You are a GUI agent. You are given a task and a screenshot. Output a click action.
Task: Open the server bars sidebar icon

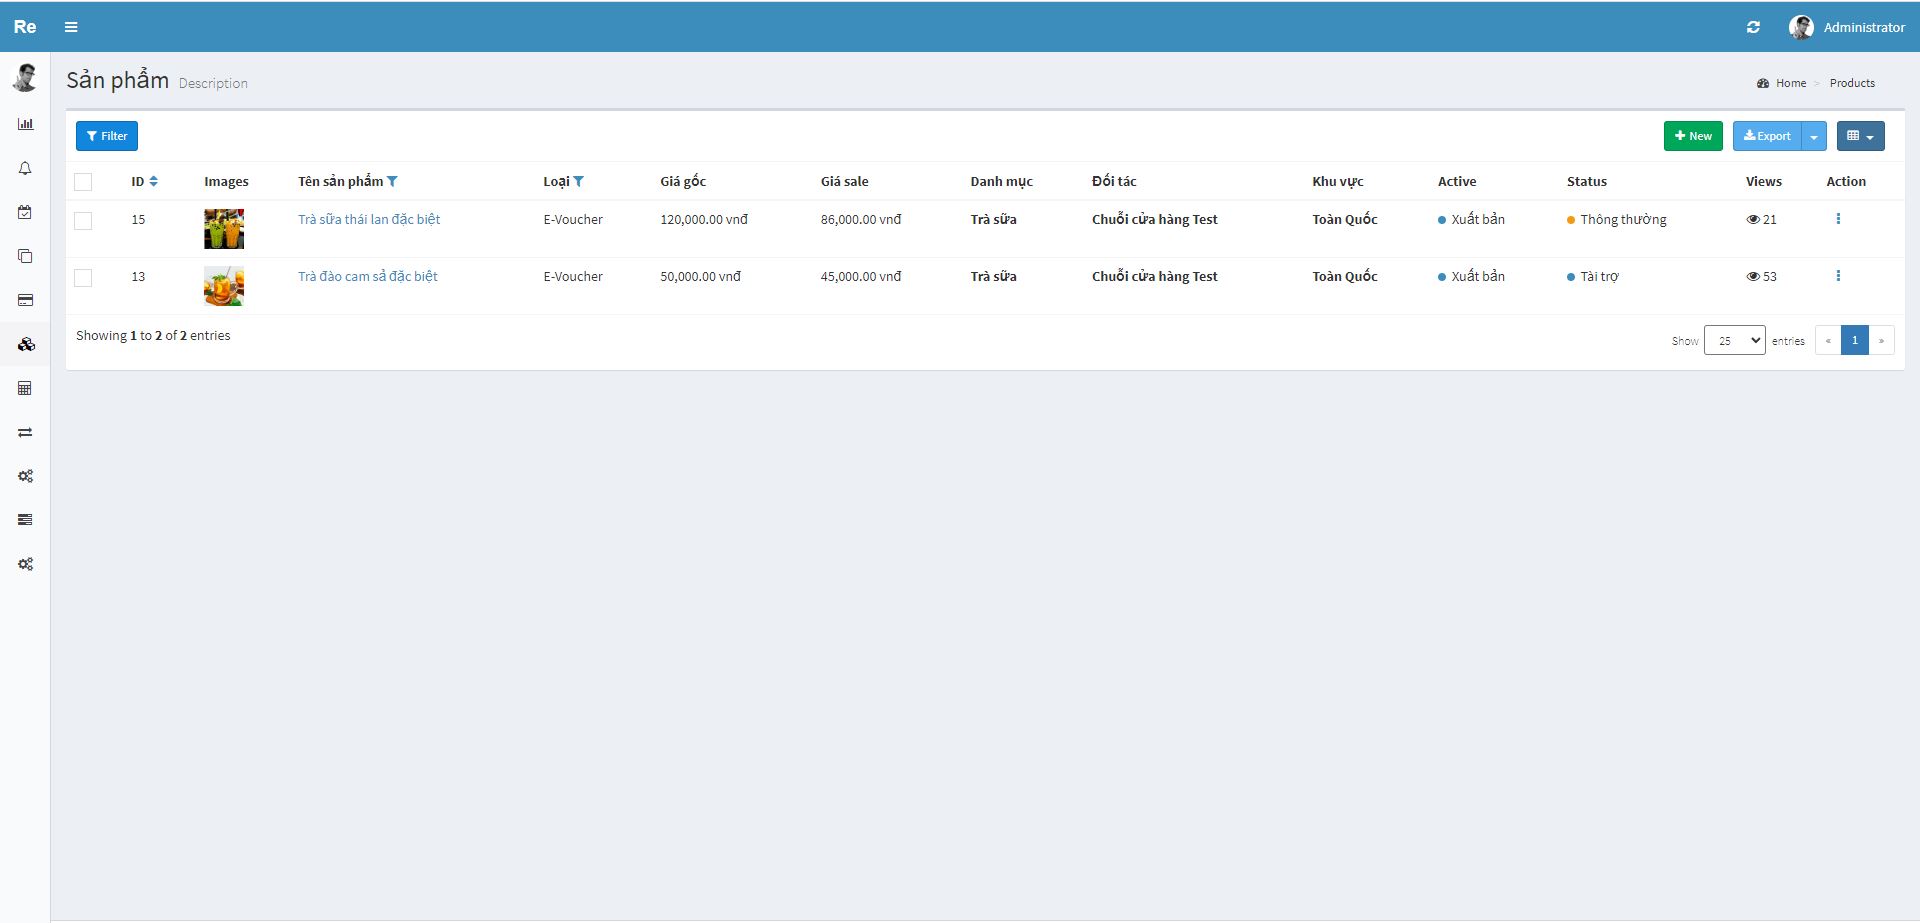point(25,520)
